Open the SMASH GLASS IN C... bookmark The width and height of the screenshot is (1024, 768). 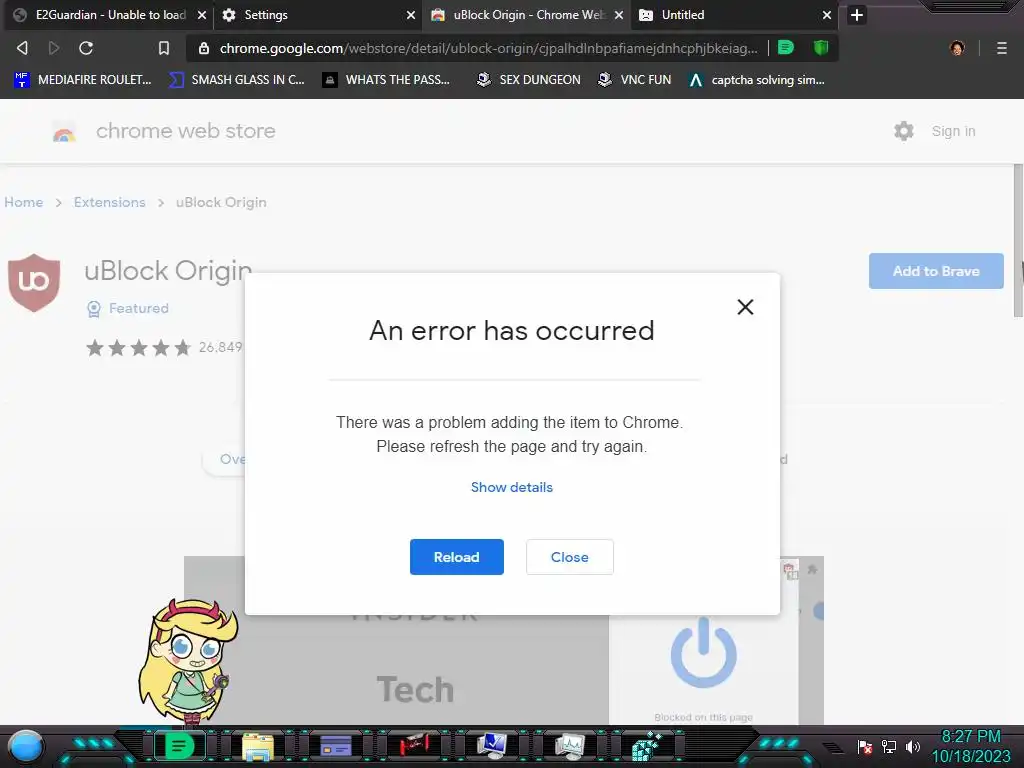(236, 80)
